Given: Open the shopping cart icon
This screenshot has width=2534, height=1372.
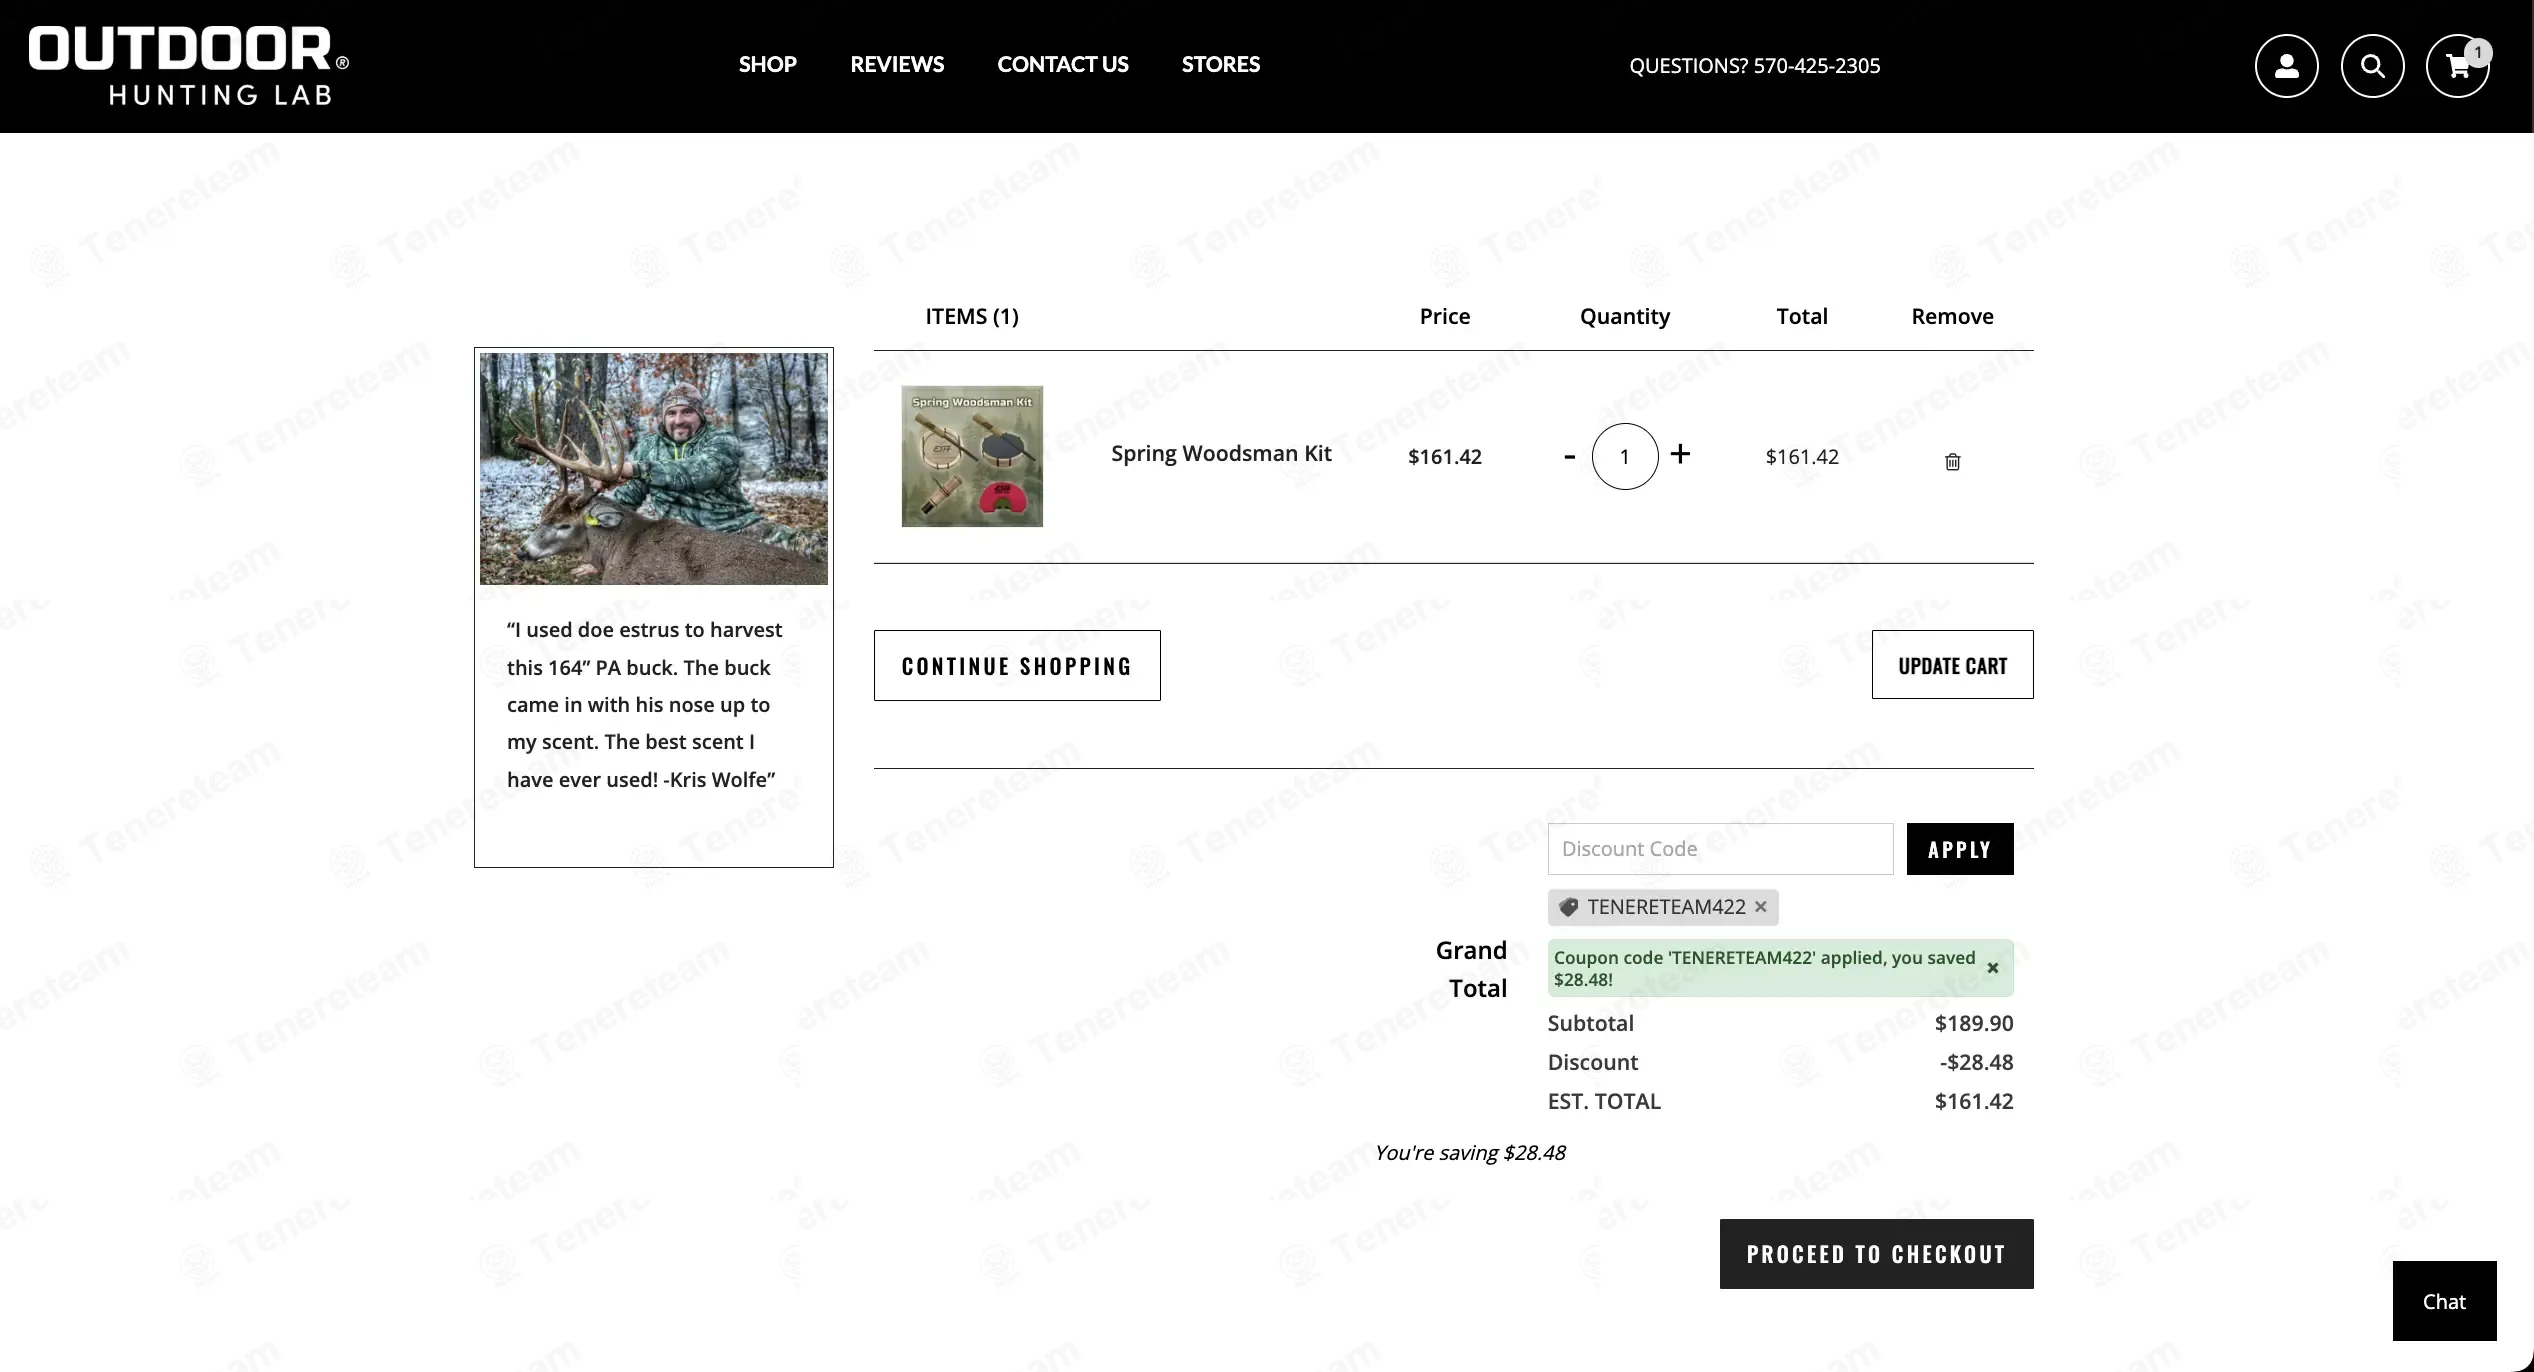Looking at the screenshot, I should [x=2457, y=66].
